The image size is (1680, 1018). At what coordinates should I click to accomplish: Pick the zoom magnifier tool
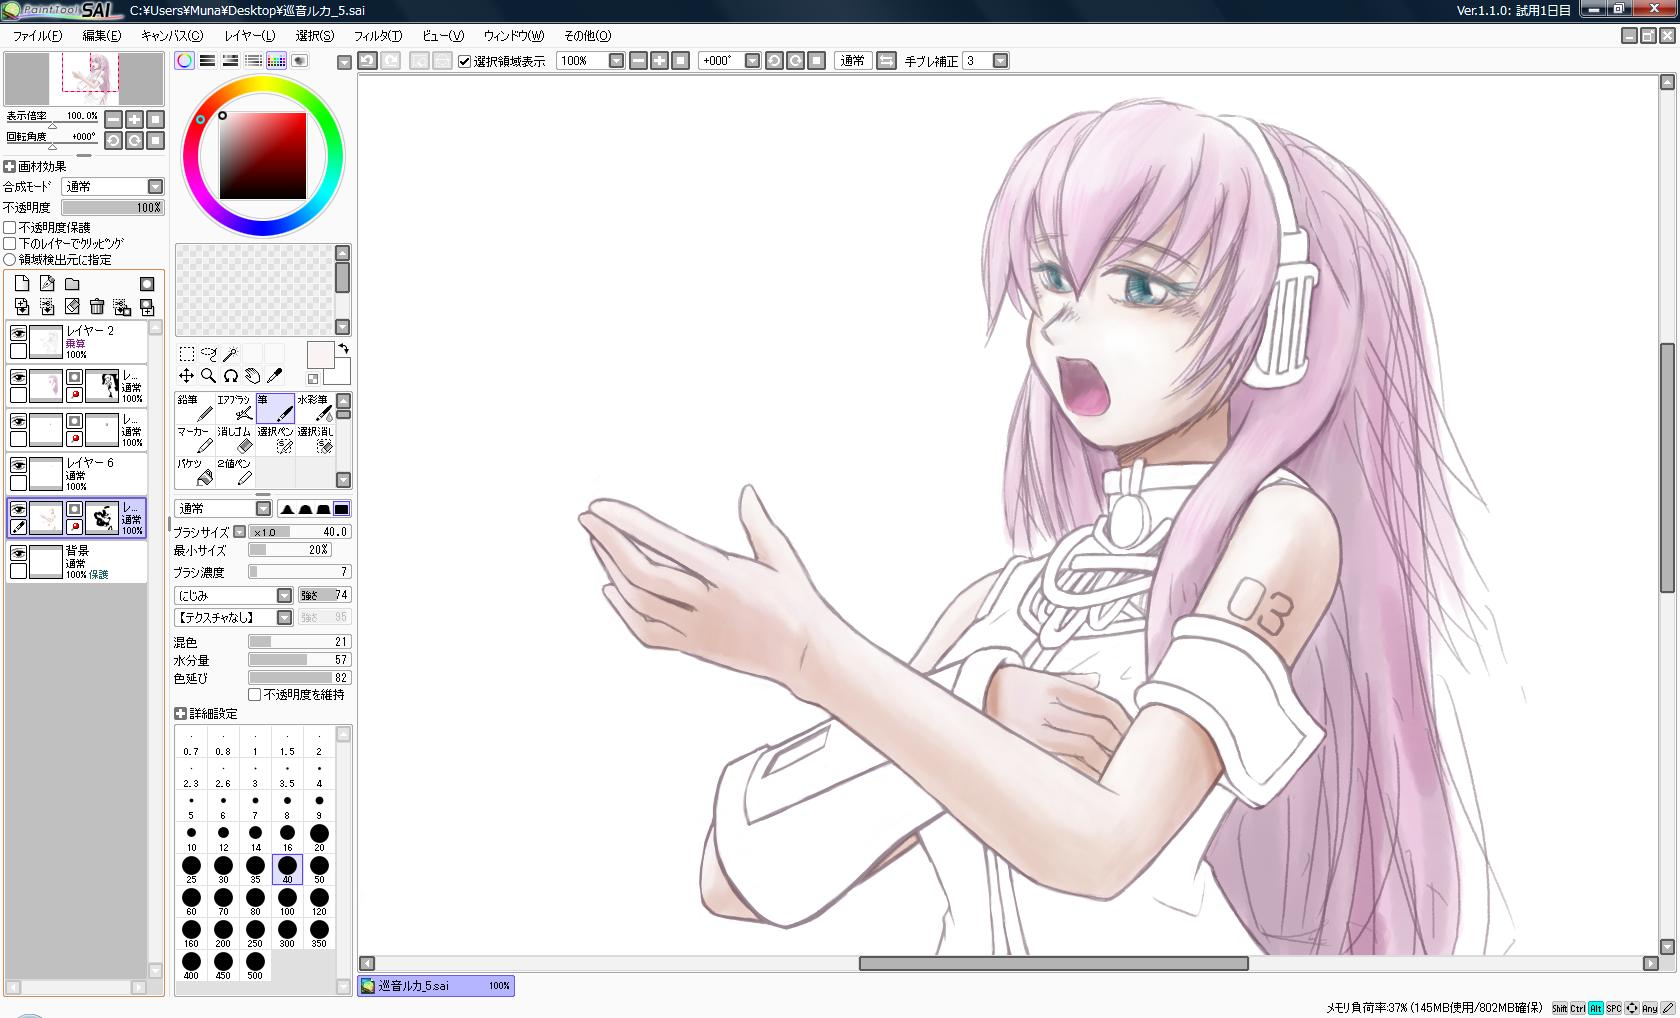(x=209, y=376)
